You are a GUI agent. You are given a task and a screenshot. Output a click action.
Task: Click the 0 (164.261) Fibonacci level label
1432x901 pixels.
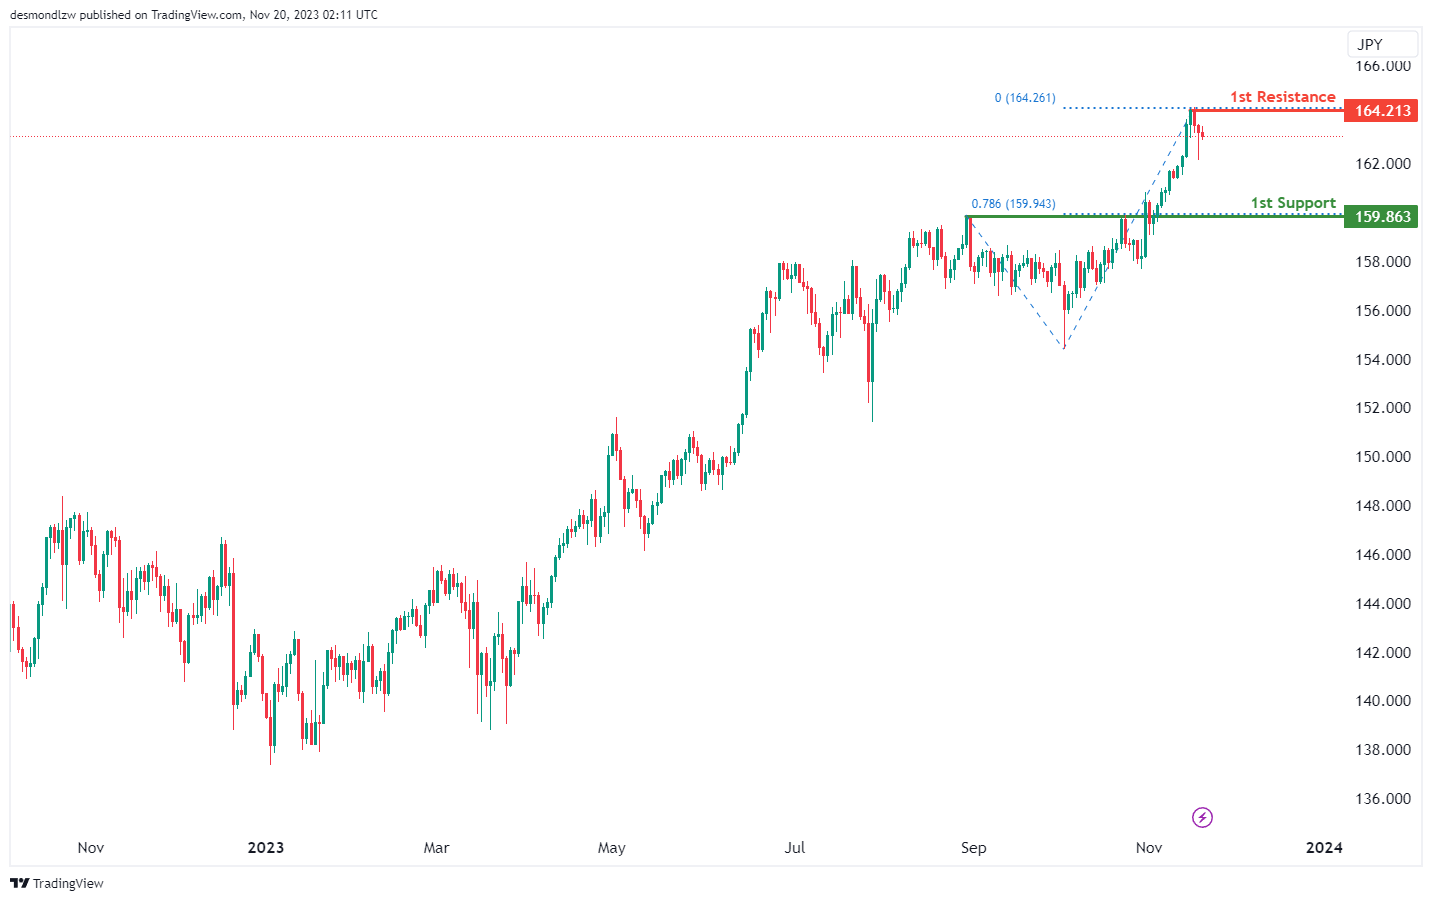coord(1024,98)
